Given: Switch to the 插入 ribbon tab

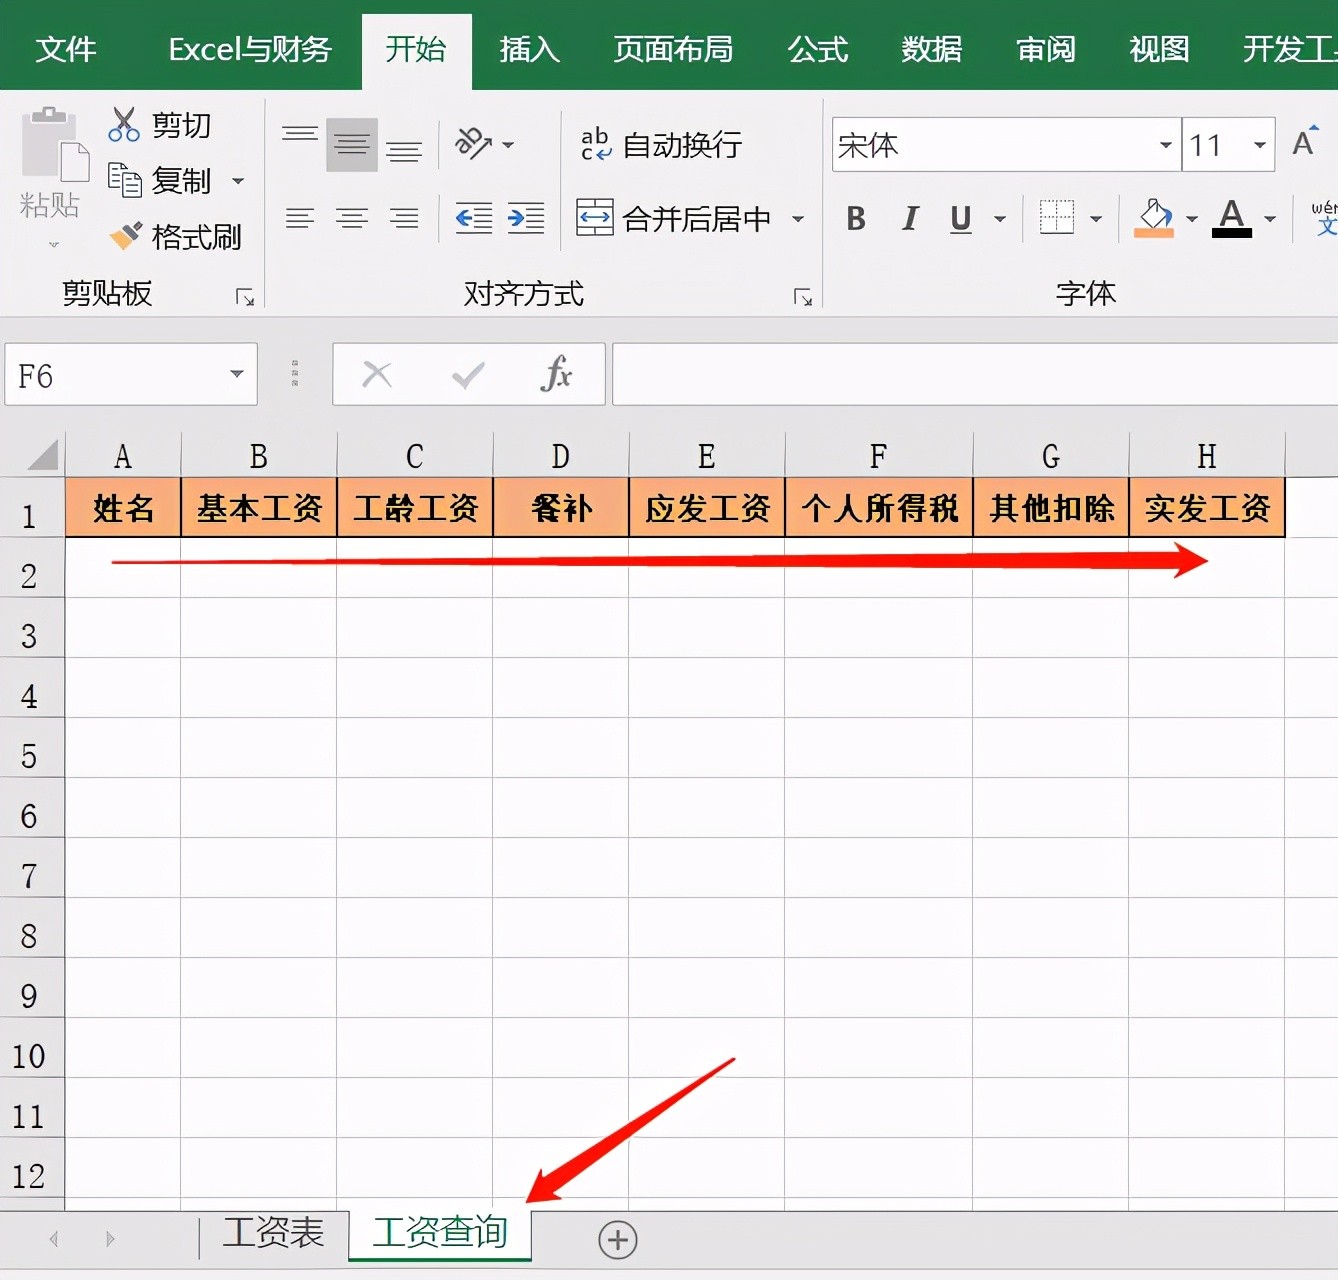Looking at the screenshot, I should click(x=529, y=49).
